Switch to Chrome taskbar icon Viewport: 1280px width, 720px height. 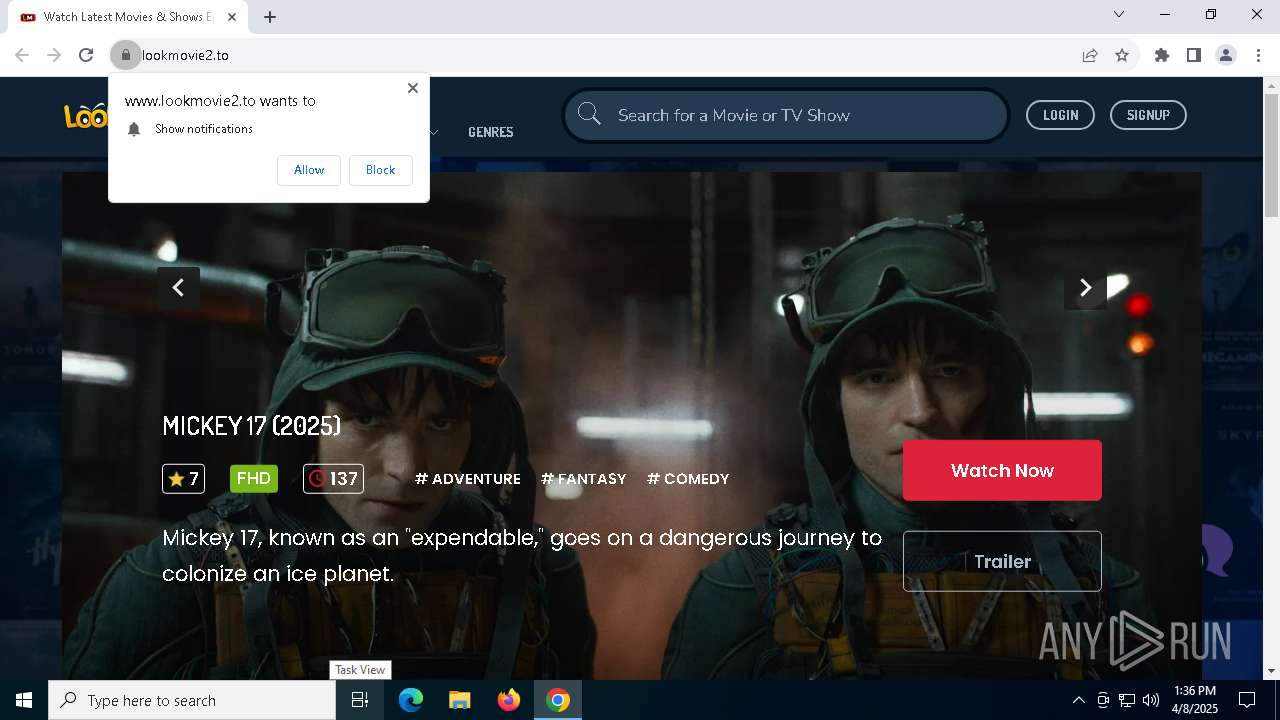point(558,700)
